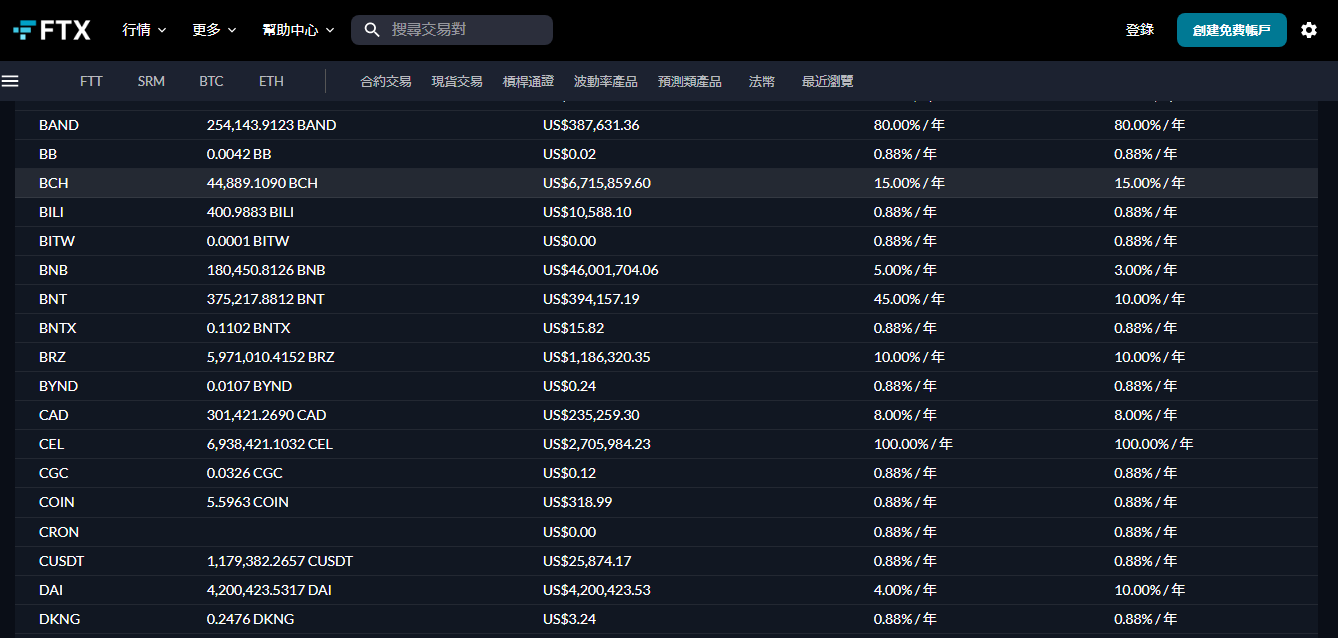Open the 合約交易 menu item
Image resolution: width=1338 pixels, height=638 pixels.
click(x=386, y=81)
